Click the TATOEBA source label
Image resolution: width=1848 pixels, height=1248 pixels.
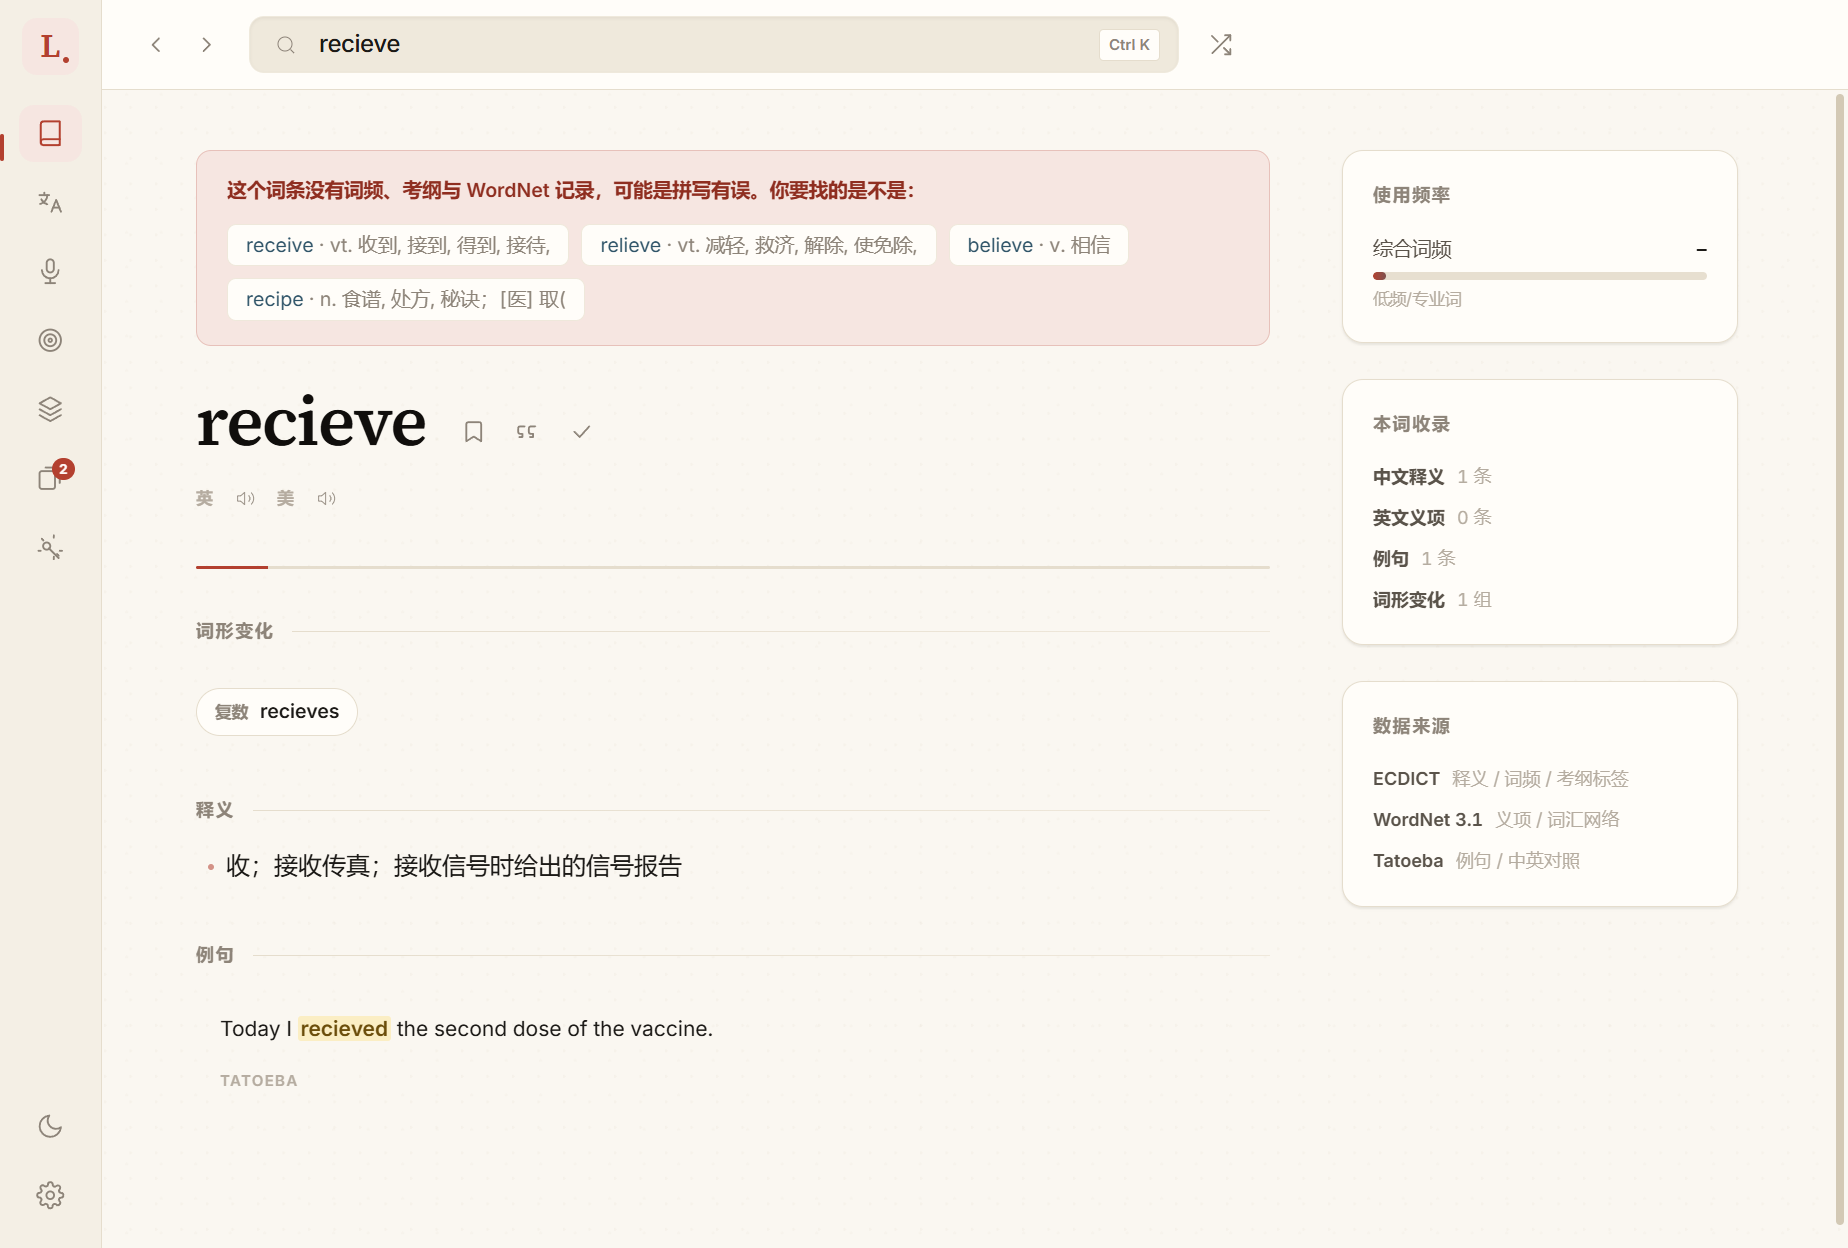click(x=259, y=1081)
